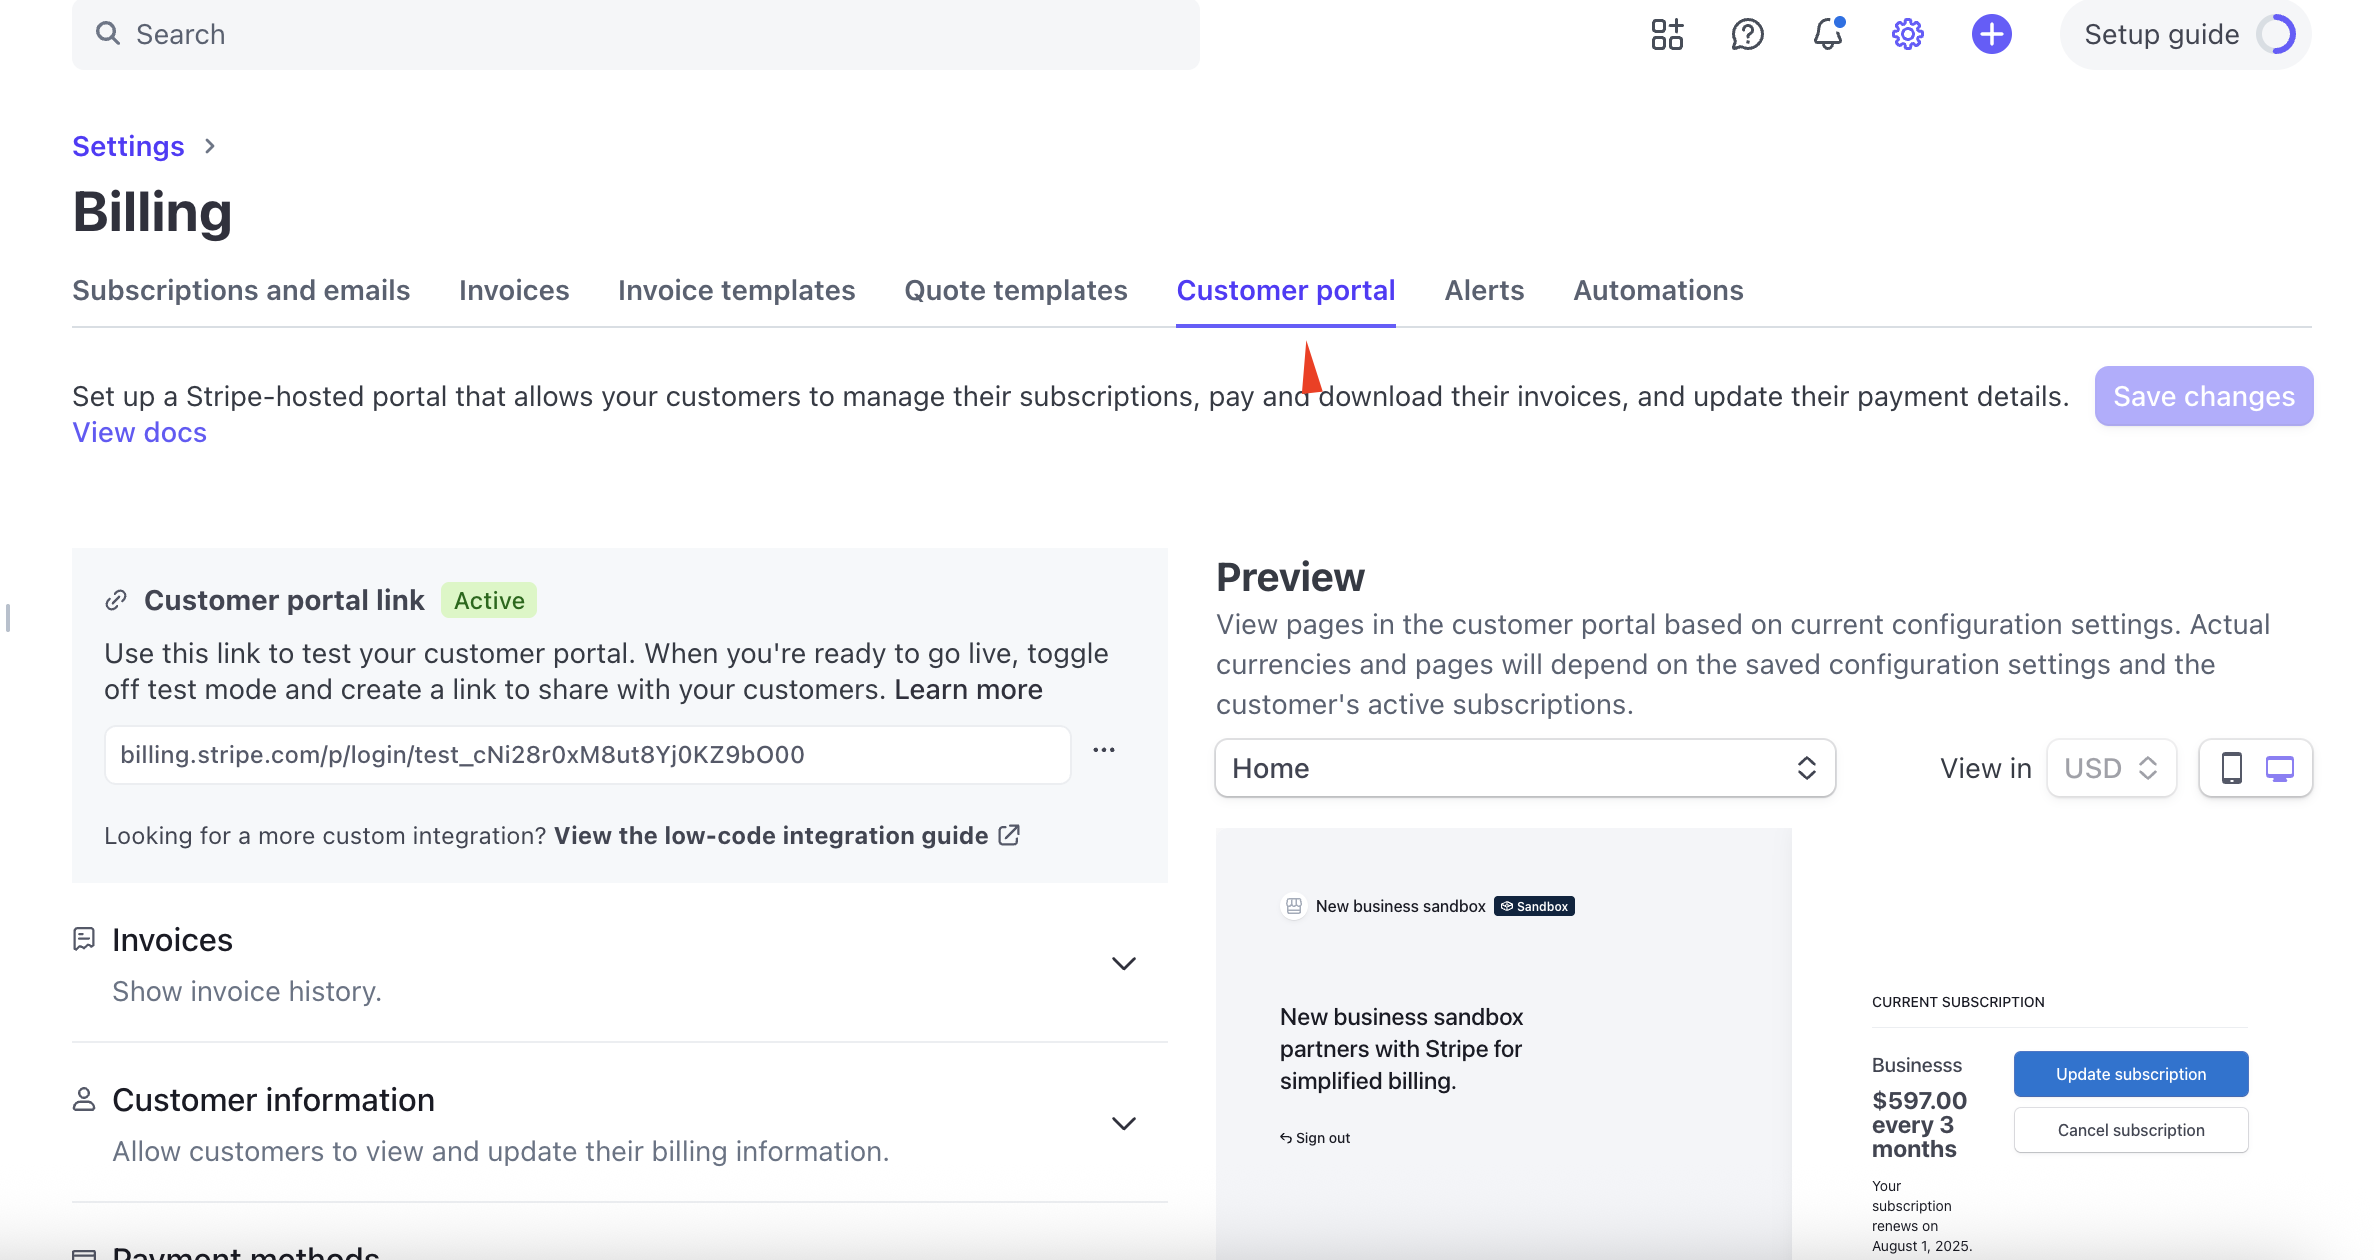Click the Setup guide progress ring
This screenshot has width=2374, height=1260.
(x=2277, y=34)
